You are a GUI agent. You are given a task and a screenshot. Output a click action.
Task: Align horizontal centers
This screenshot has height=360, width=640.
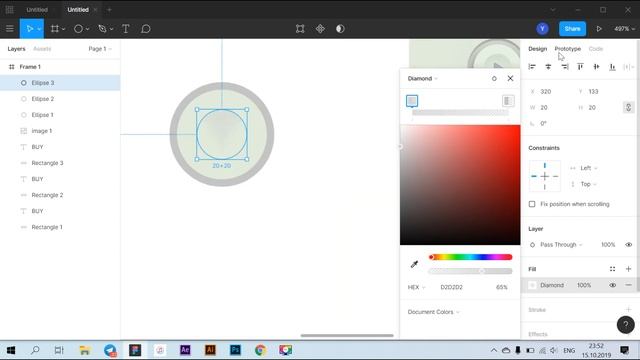[548, 67]
